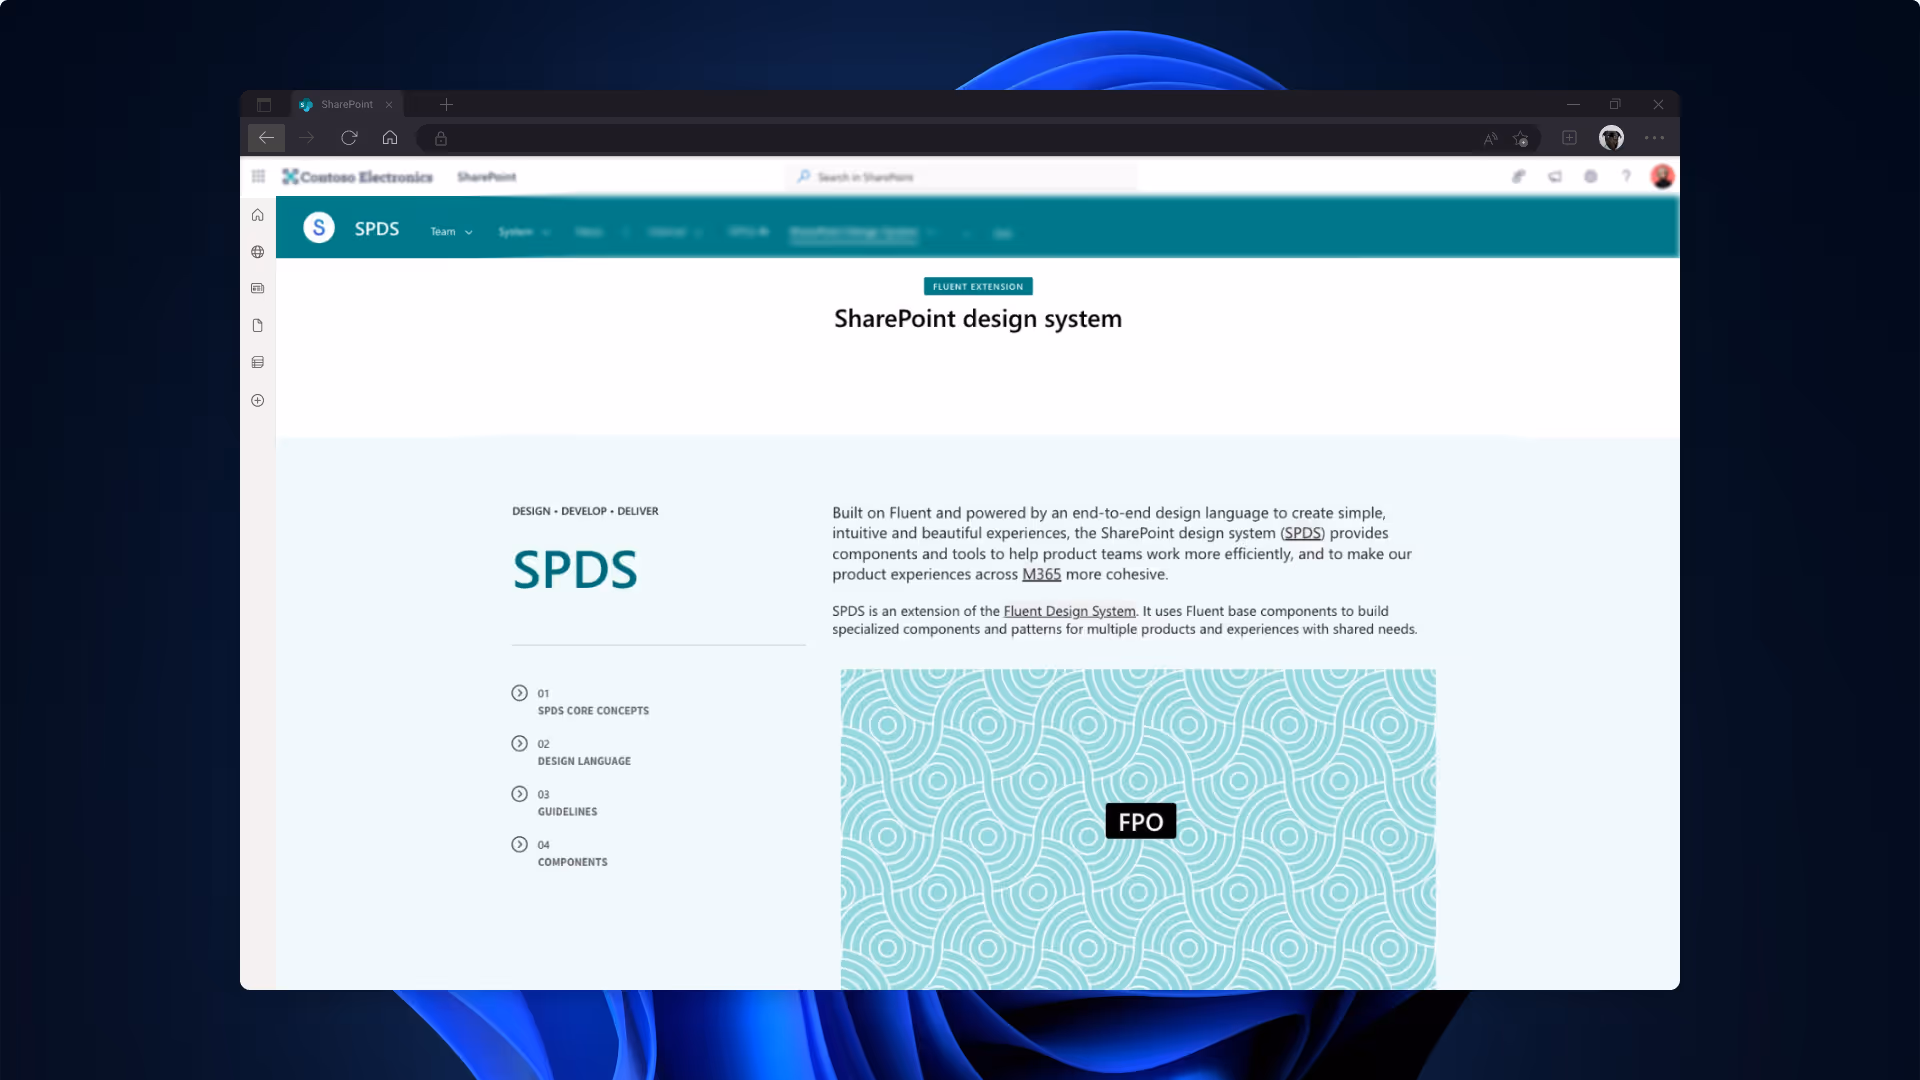This screenshot has width=1920, height=1080.
Task: Add page to browser favorites
Action: click(1520, 138)
